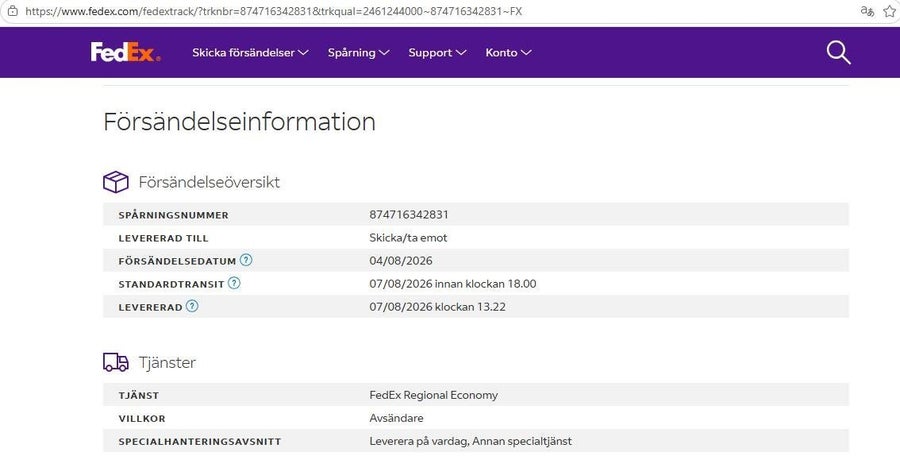The image size is (900, 456).
Task: Click the FÖRSÄNDELSEDATUM label
Action: (177, 261)
